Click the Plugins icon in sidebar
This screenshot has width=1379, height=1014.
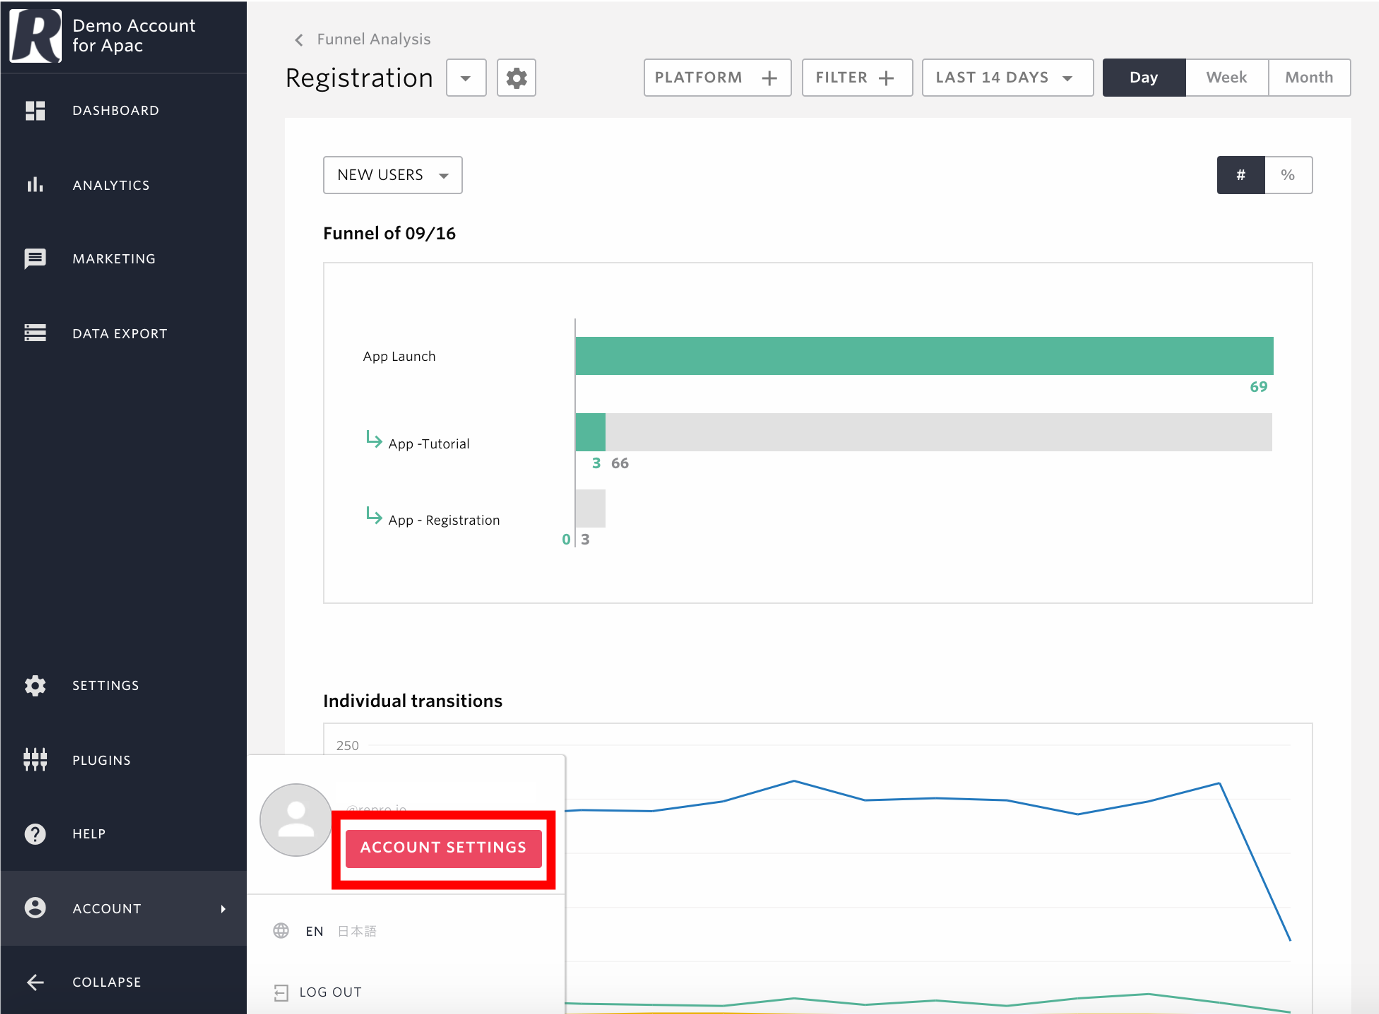[x=35, y=760]
